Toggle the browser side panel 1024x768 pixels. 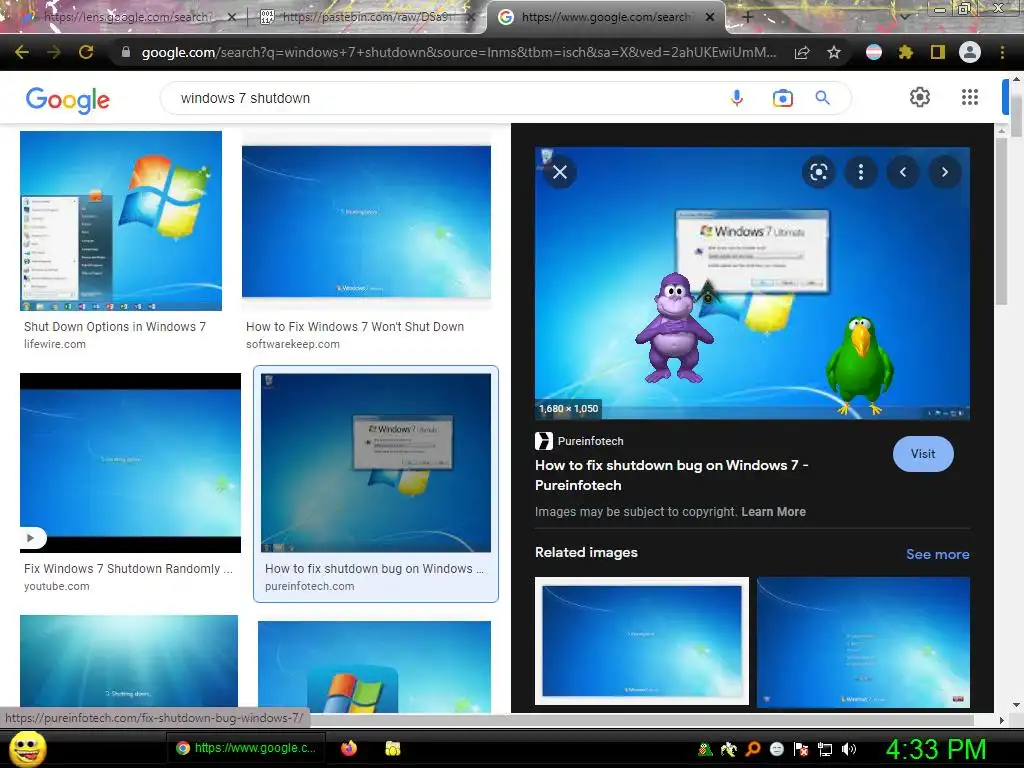(938, 52)
